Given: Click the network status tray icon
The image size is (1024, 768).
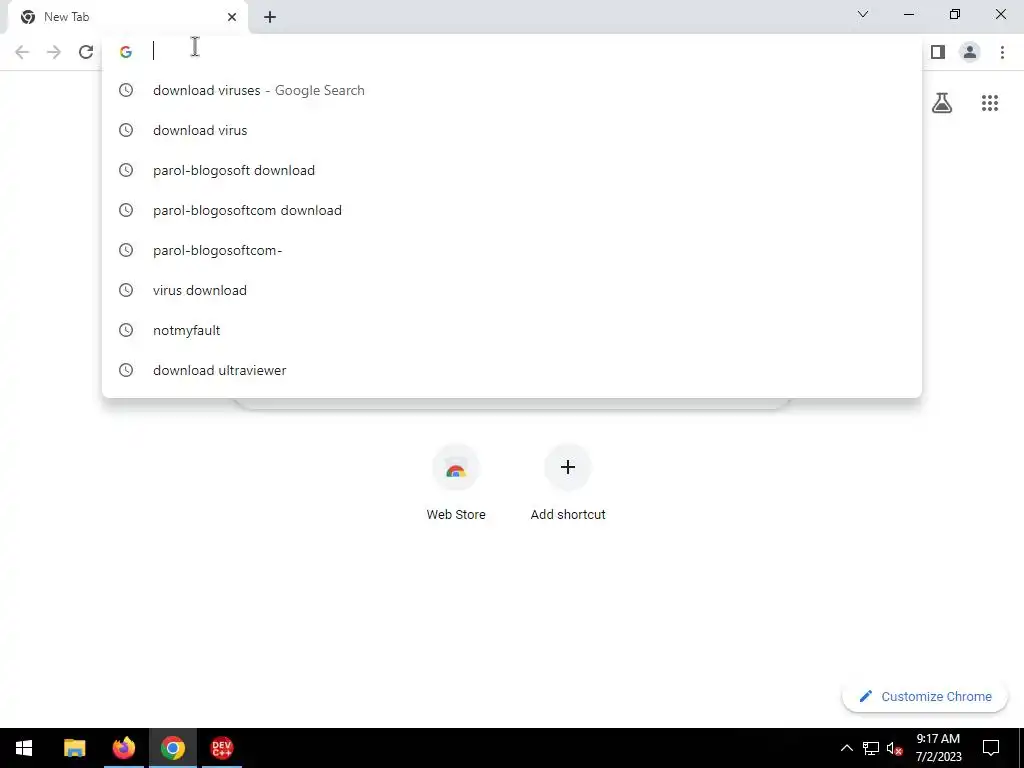Looking at the screenshot, I should (871, 748).
